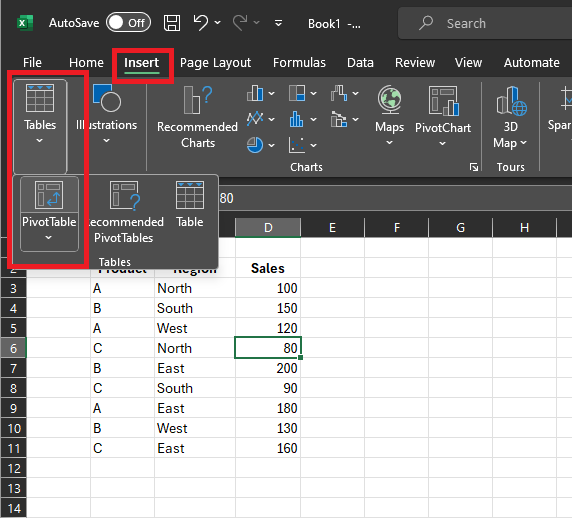Toggle AutoSave switch on

128,23
